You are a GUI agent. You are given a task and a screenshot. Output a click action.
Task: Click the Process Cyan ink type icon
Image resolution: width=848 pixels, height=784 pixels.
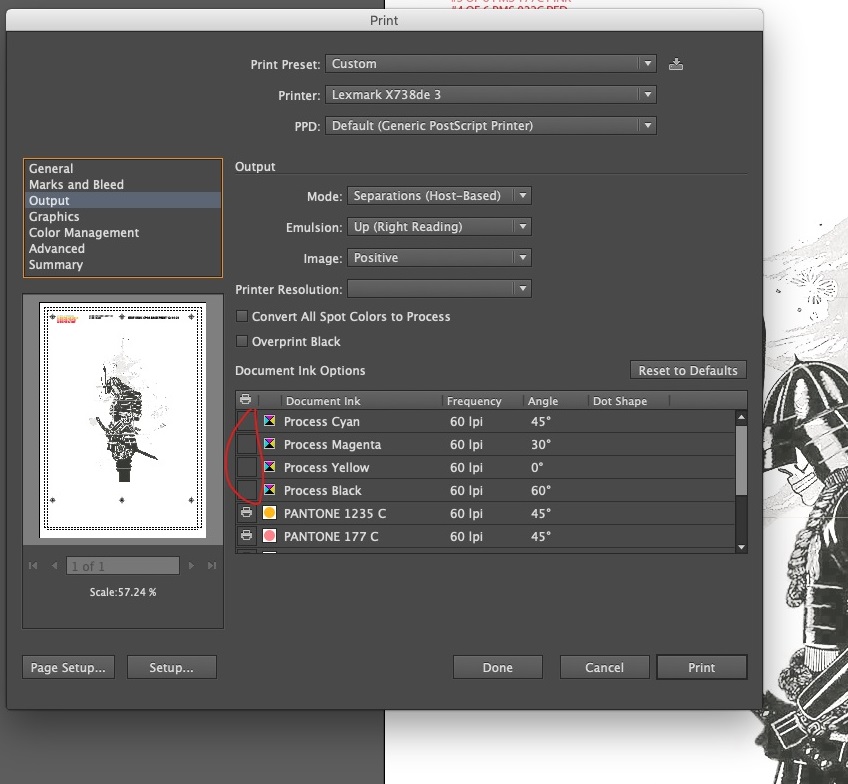click(270, 421)
